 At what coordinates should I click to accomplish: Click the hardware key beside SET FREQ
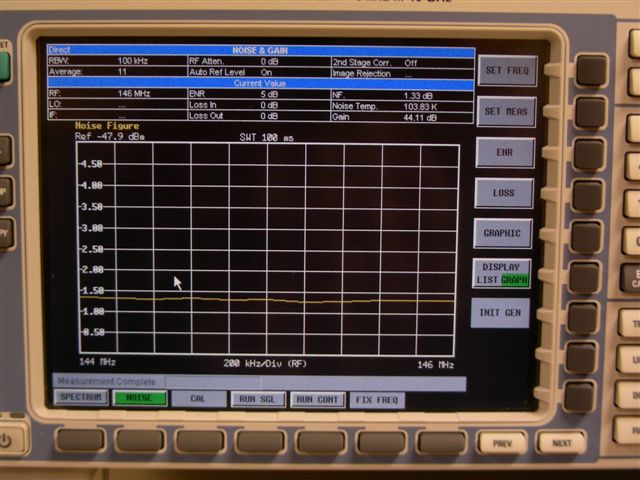591,71
